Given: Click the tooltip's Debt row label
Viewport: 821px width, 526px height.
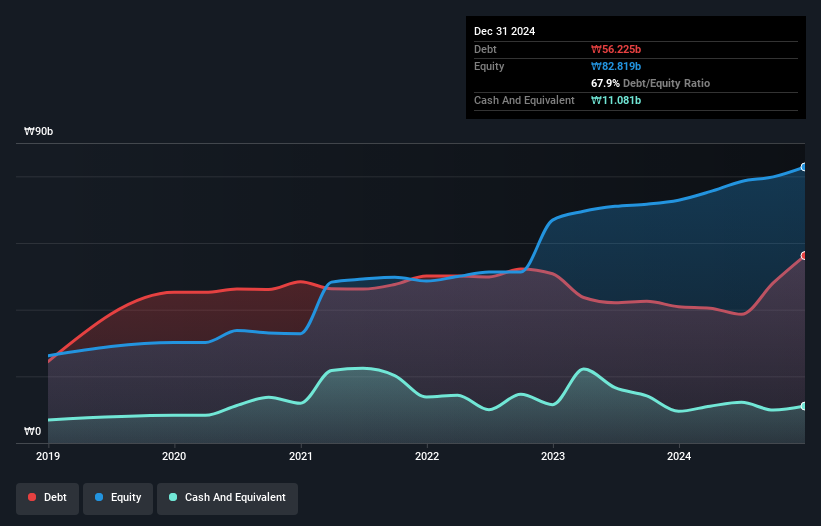Looking at the screenshot, I should point(485,49).
